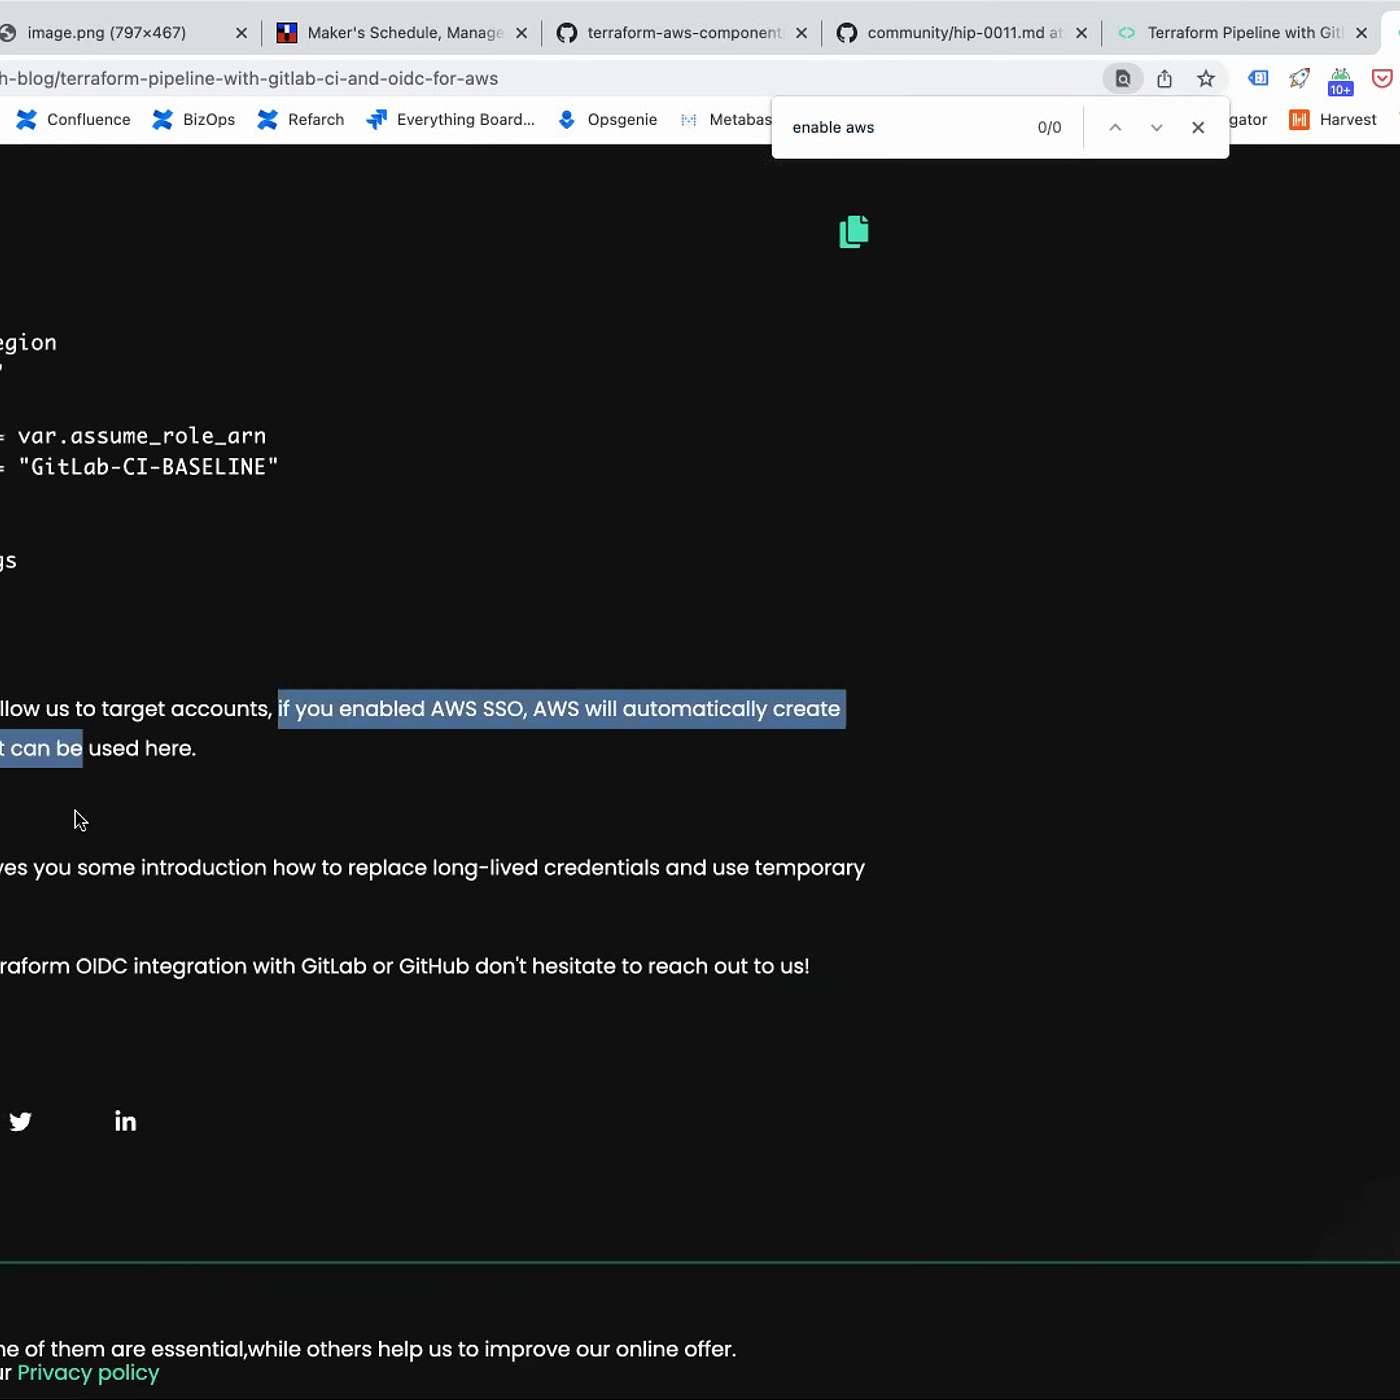
Task: Open the Pocket extension icon
Action: [x=1381, y=79]
